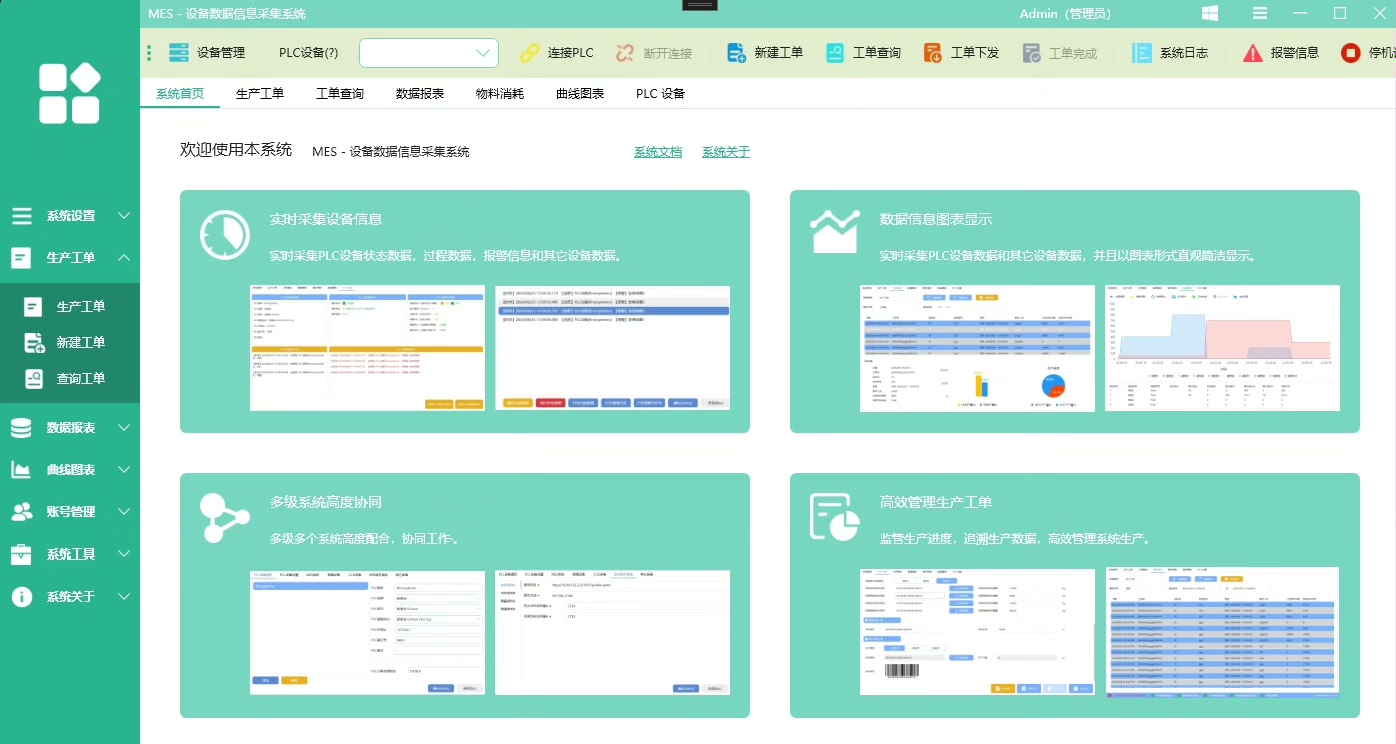The image size is (1396, 744).
Task: Switch to the 曲线图表 tab
Action: click(x=580, y=94)
